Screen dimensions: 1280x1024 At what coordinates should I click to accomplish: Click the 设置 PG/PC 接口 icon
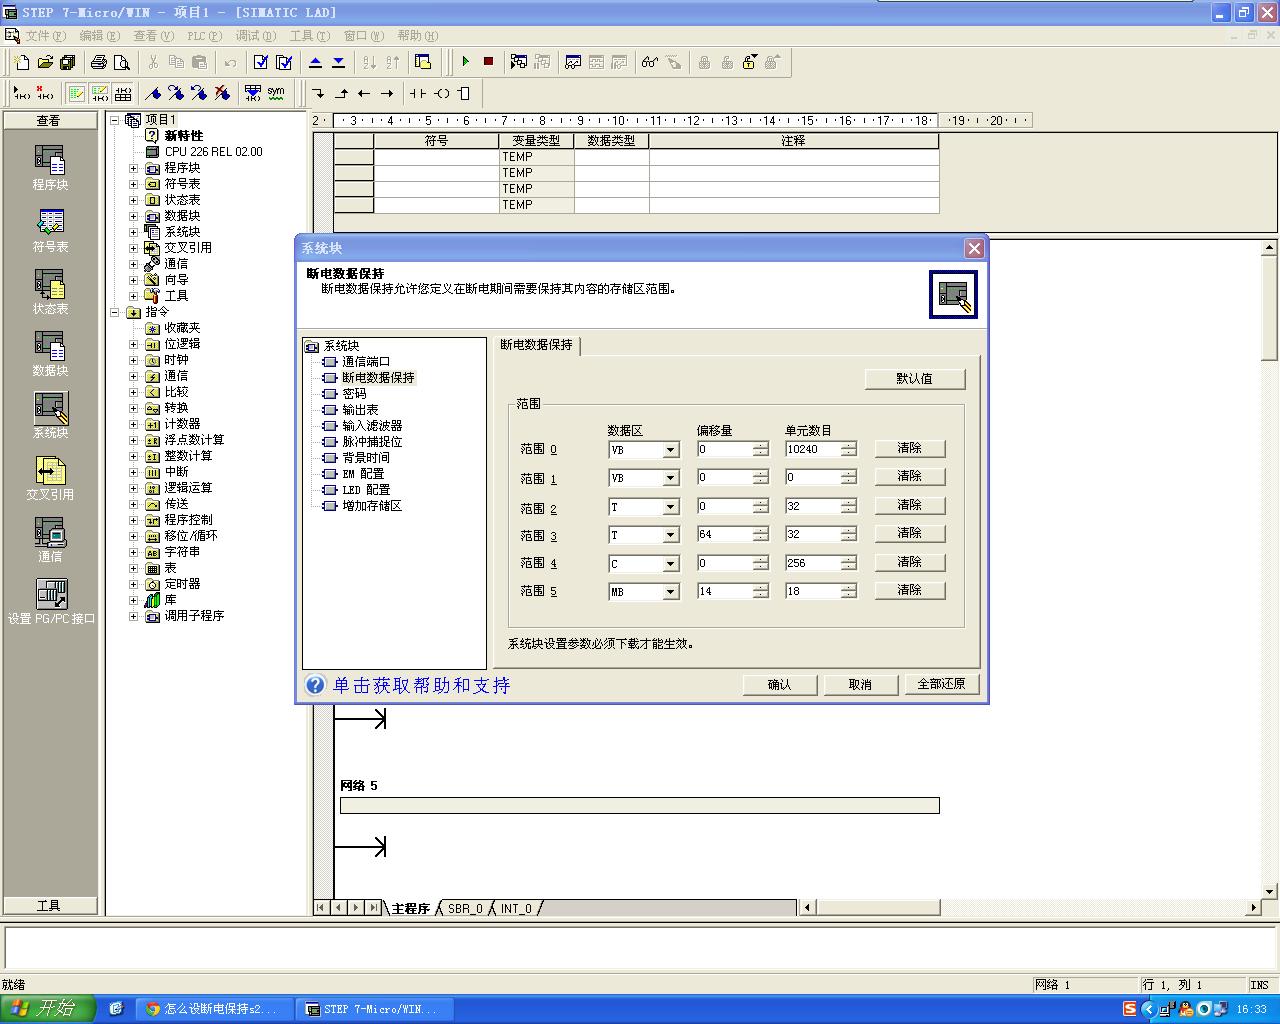tap(51, 601)
